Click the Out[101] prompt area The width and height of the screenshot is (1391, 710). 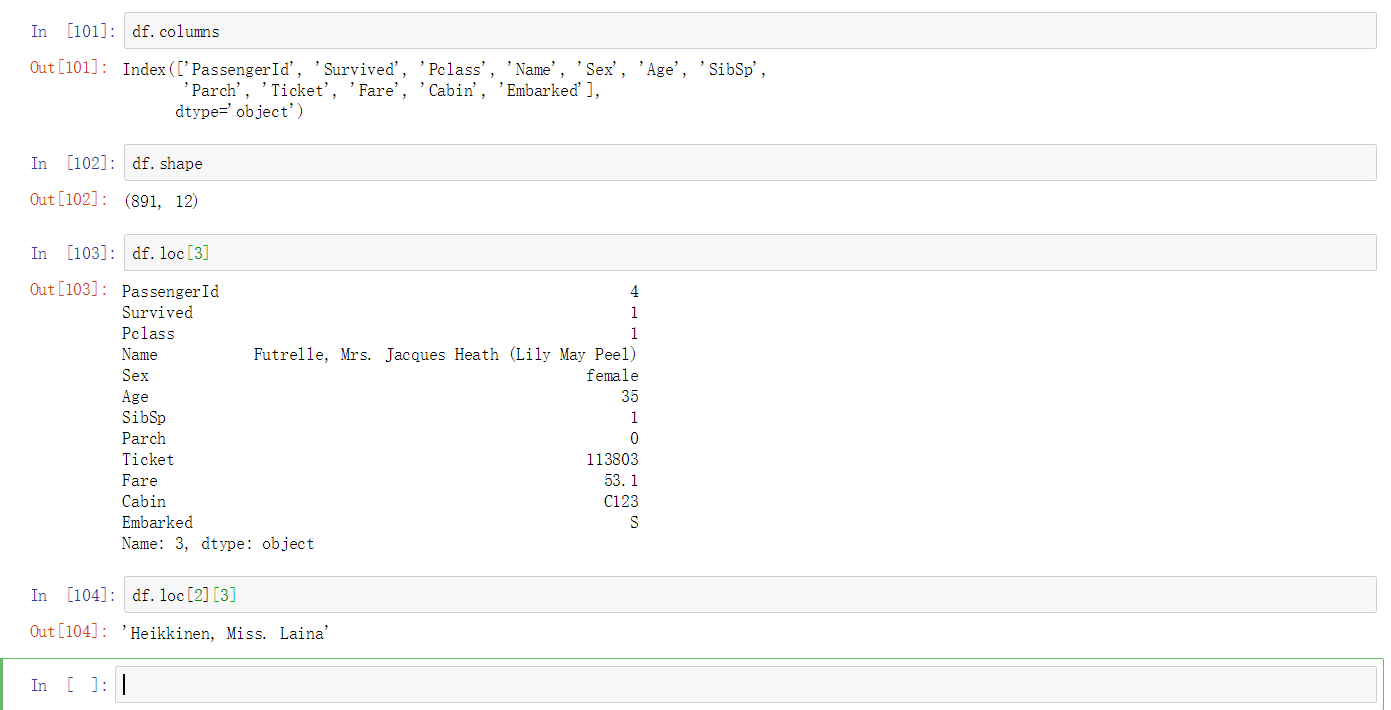tap(69, 68)
